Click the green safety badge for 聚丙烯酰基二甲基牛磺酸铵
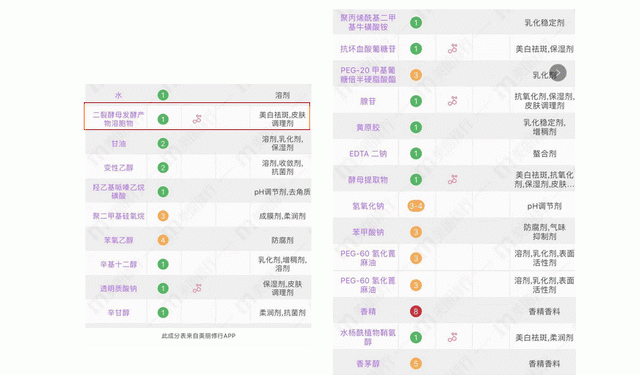The width and height of the screenshot is (640, 375). point(416,22)
